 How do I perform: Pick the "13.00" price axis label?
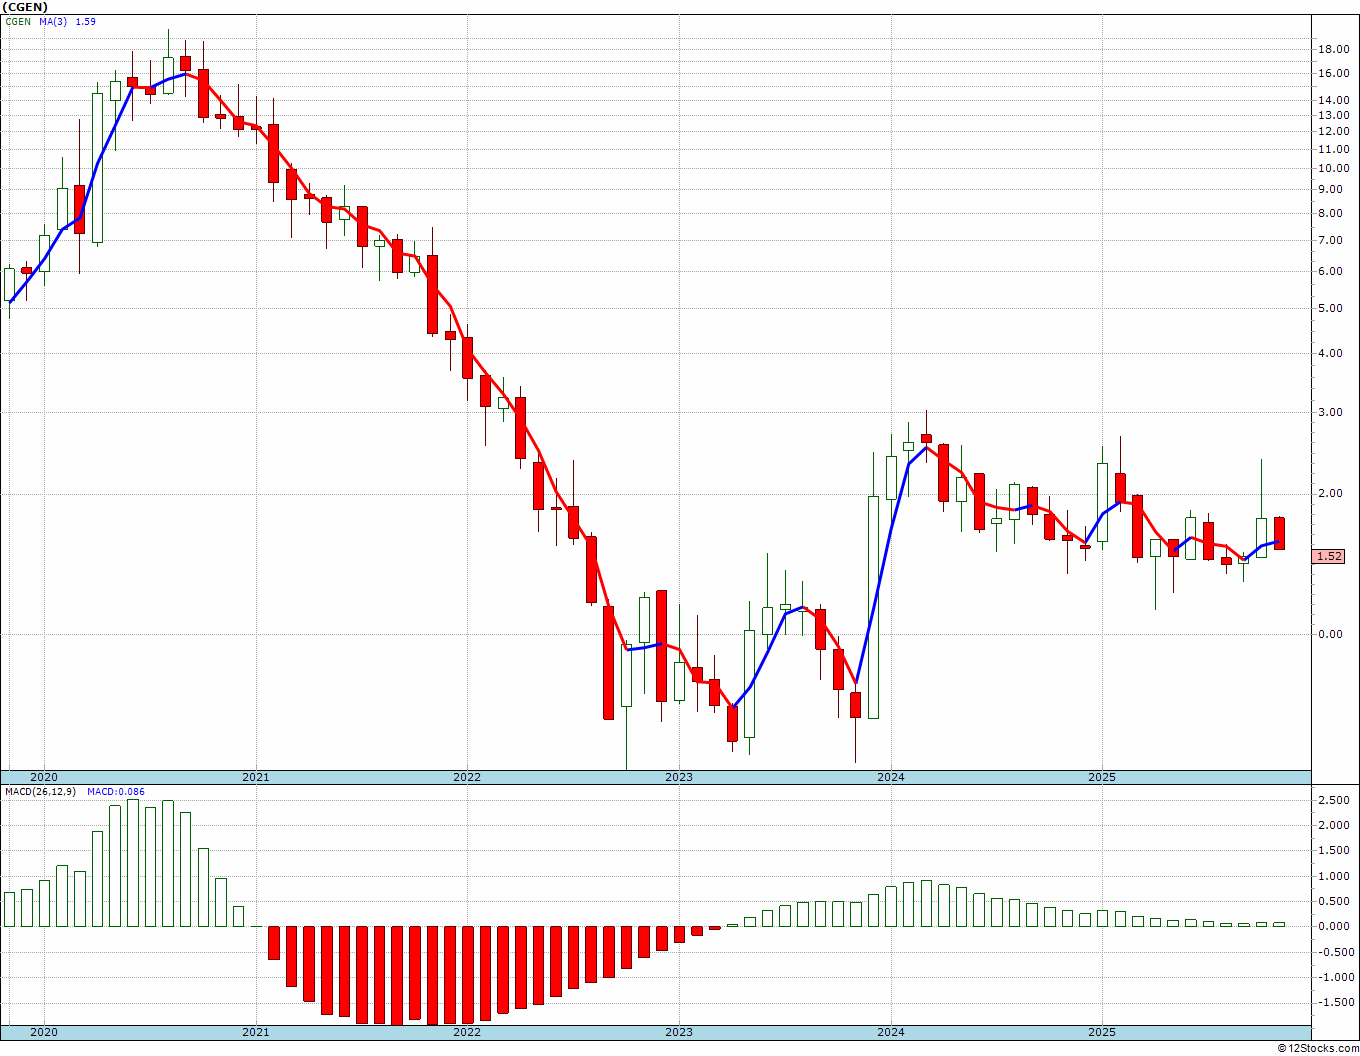pos(1332,116)
